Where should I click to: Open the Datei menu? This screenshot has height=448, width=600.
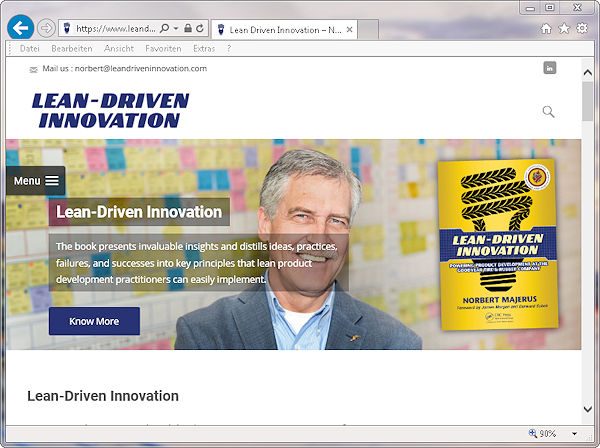(30, 48)
